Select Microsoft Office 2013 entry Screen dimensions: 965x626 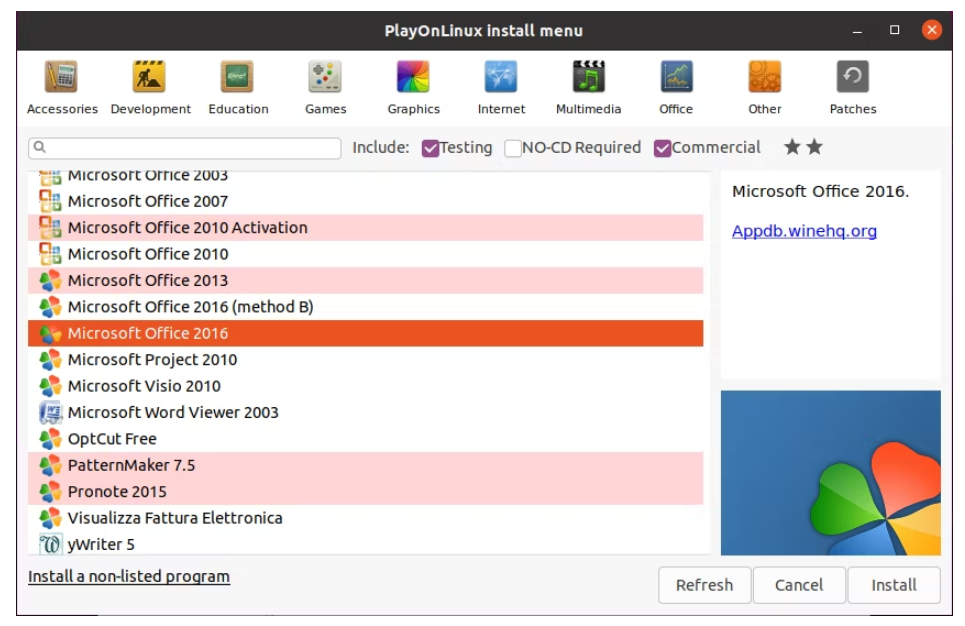click(366, 281)
